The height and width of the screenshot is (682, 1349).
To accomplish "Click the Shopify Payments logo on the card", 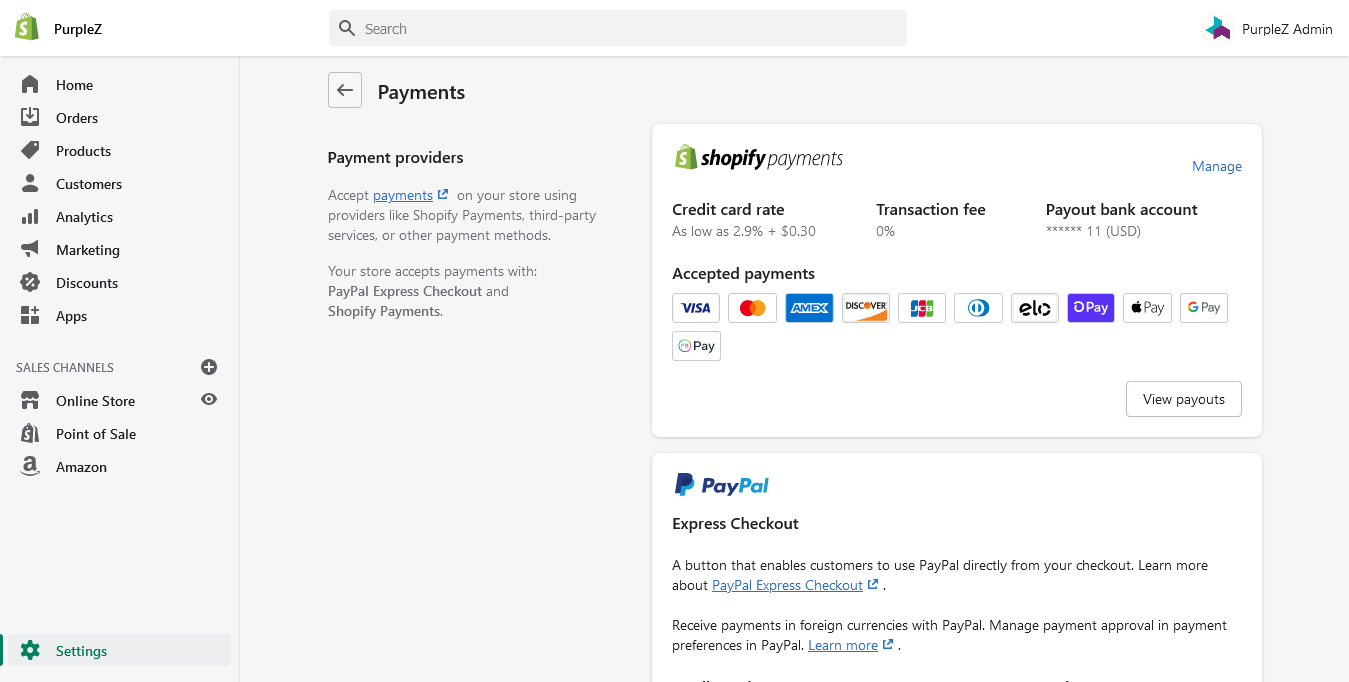I will pyautogui.click(x=758, y=156).
